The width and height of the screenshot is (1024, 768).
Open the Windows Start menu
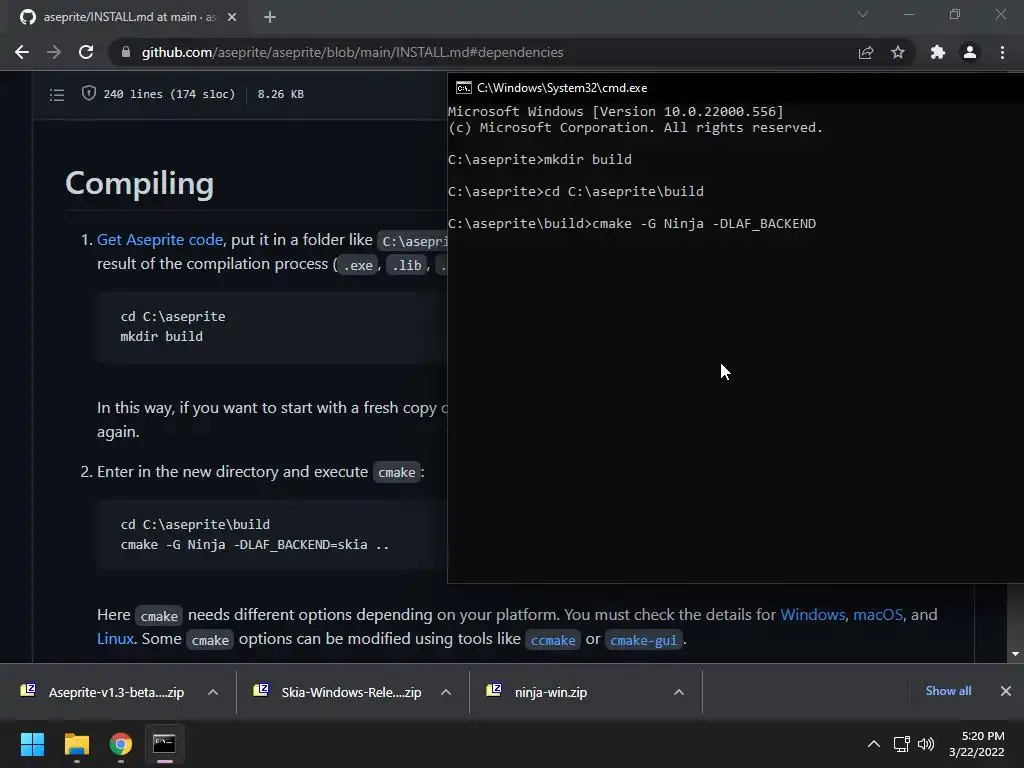(32, 744)
